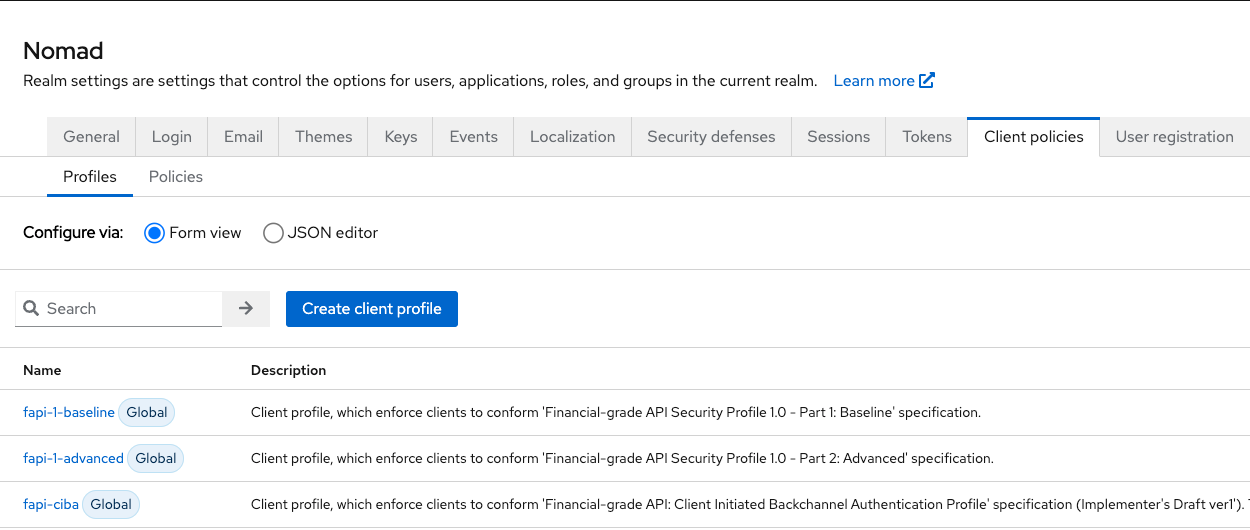Open the fapi-1-baseline profile link
The width and height of the screenshot is (1250, 530).
point(69,413)
